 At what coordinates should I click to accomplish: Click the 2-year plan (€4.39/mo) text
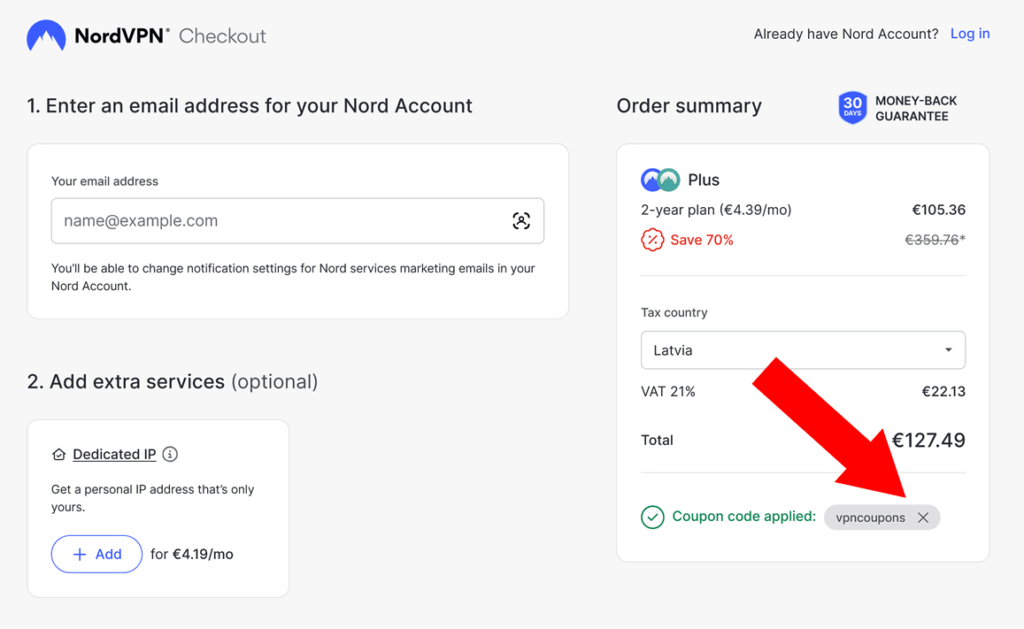716,210
